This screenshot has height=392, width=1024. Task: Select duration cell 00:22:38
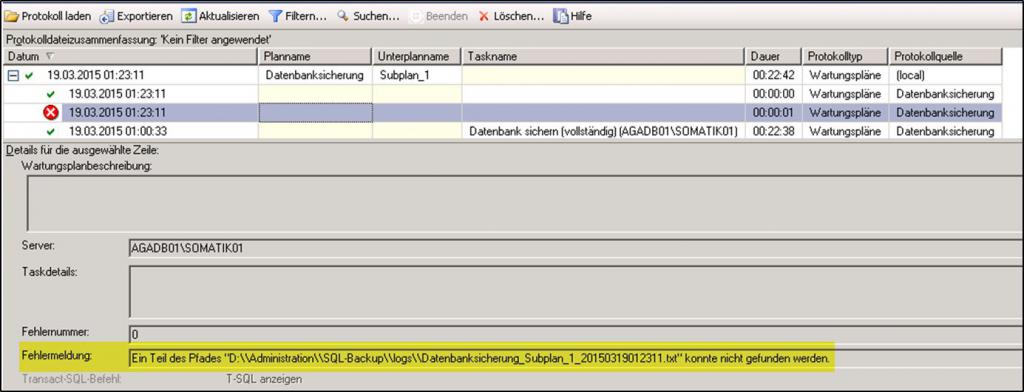point(774,132)
